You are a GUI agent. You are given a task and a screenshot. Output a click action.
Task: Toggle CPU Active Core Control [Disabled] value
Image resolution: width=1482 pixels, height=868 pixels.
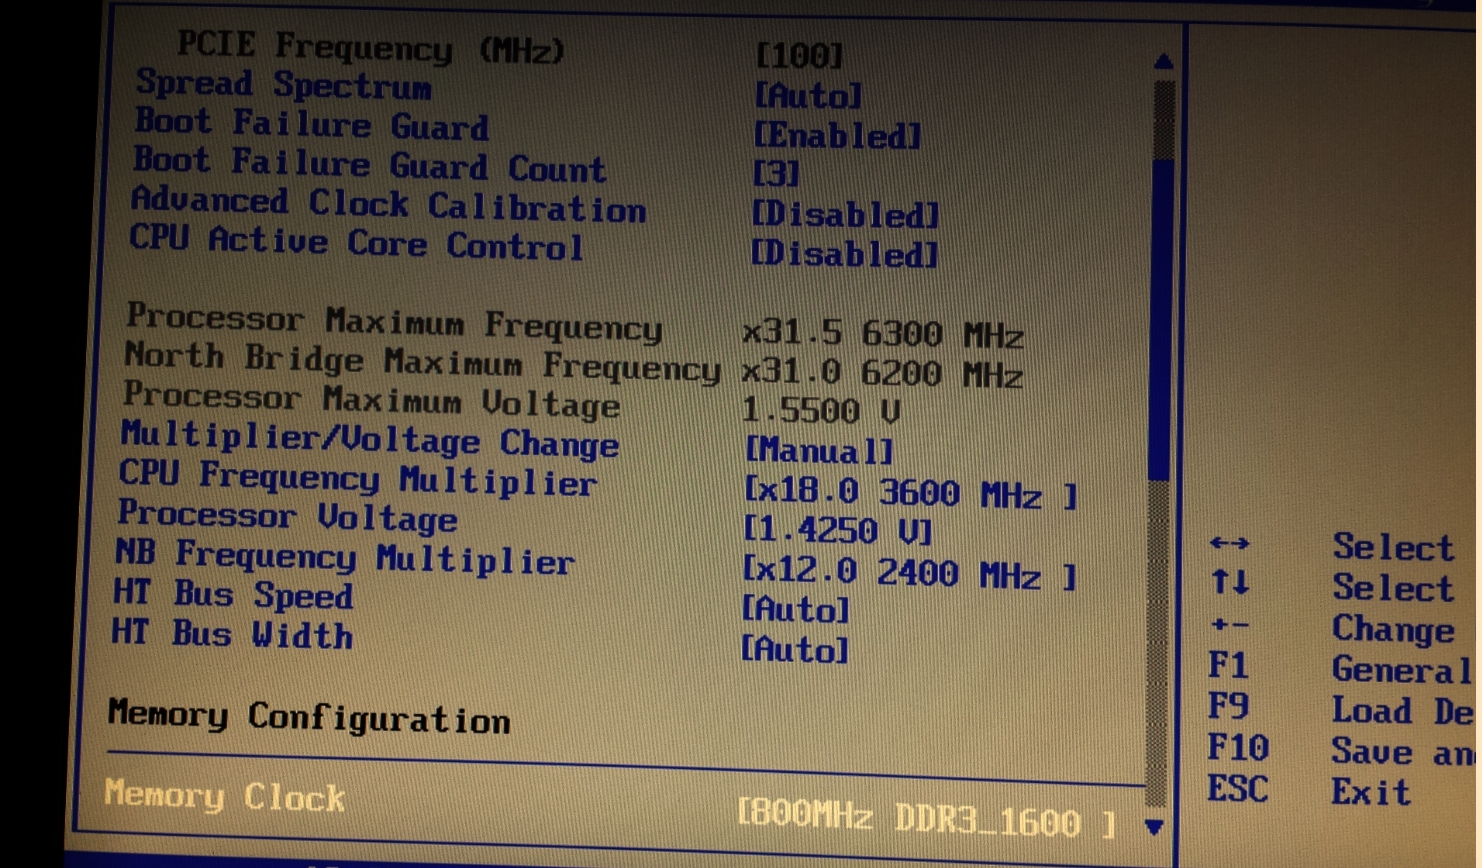(844, 254)
